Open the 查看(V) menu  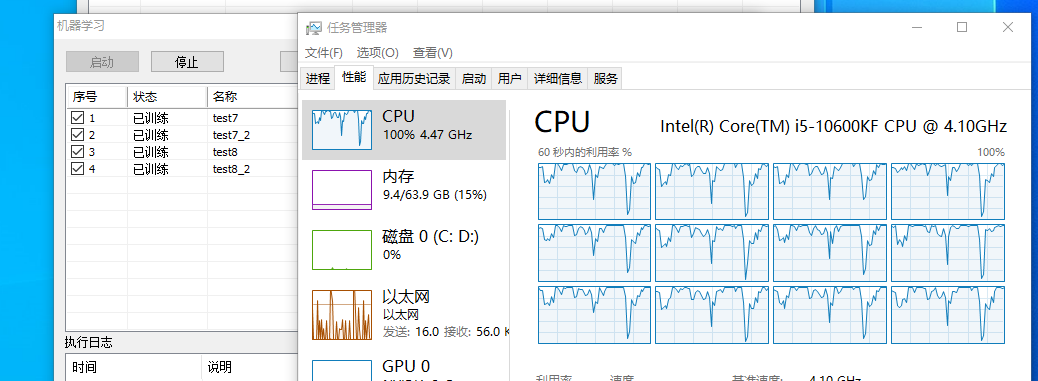click(433, 52)
